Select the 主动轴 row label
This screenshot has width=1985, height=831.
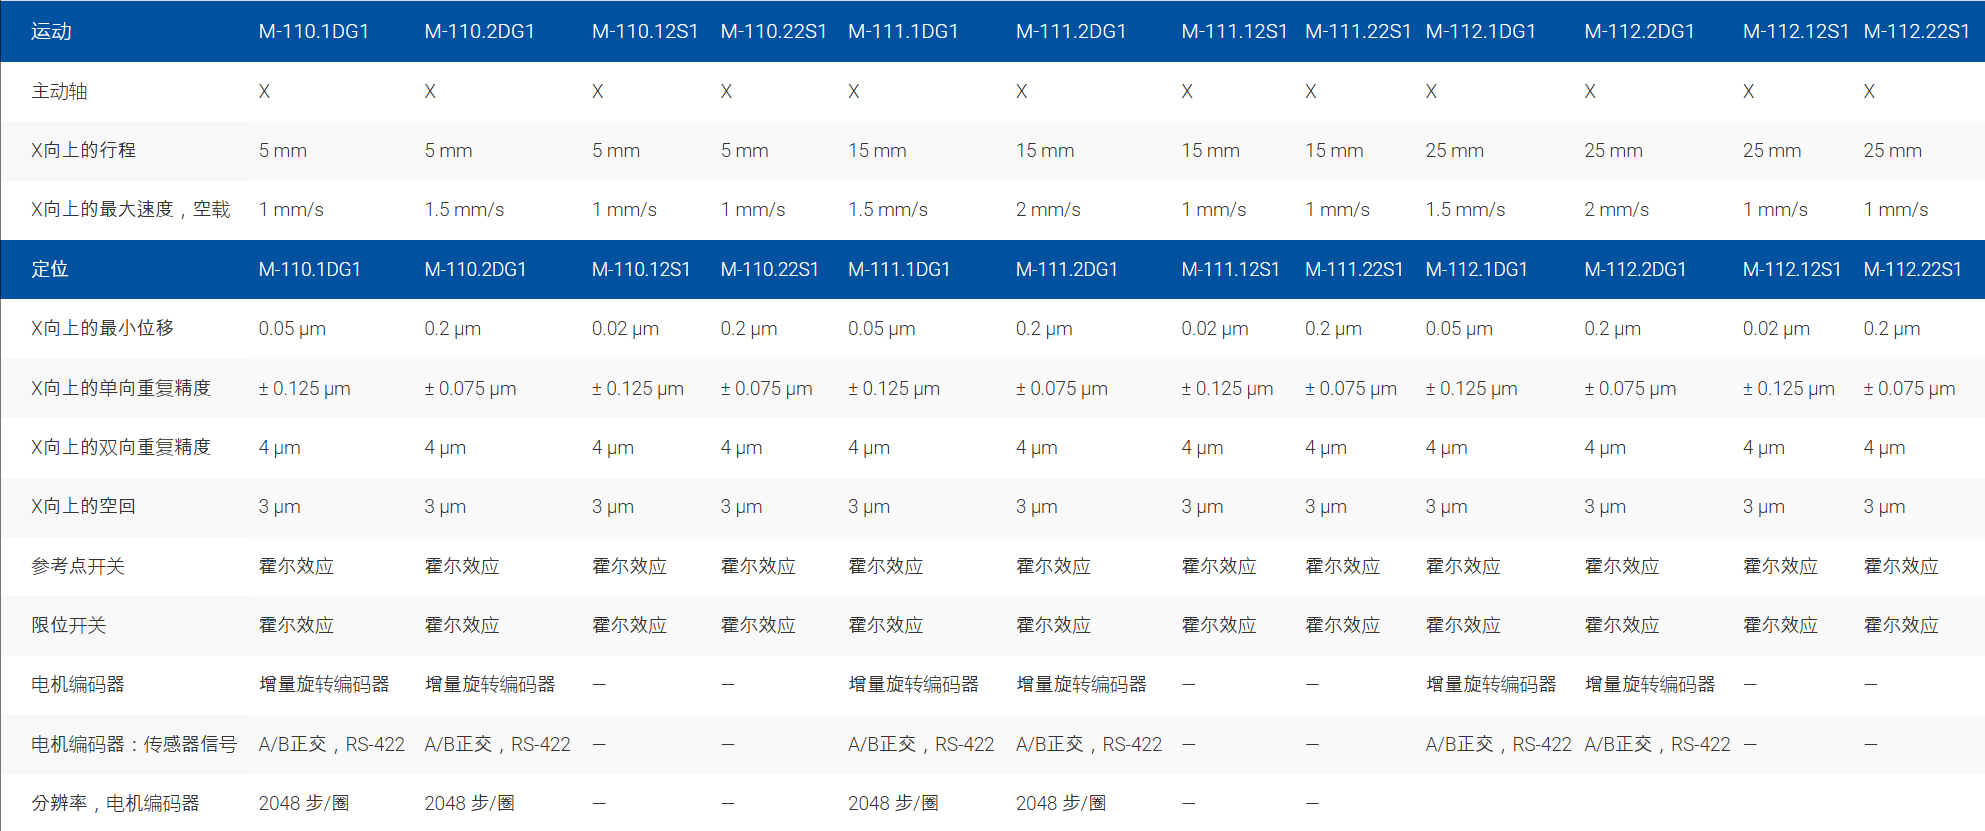59,92
